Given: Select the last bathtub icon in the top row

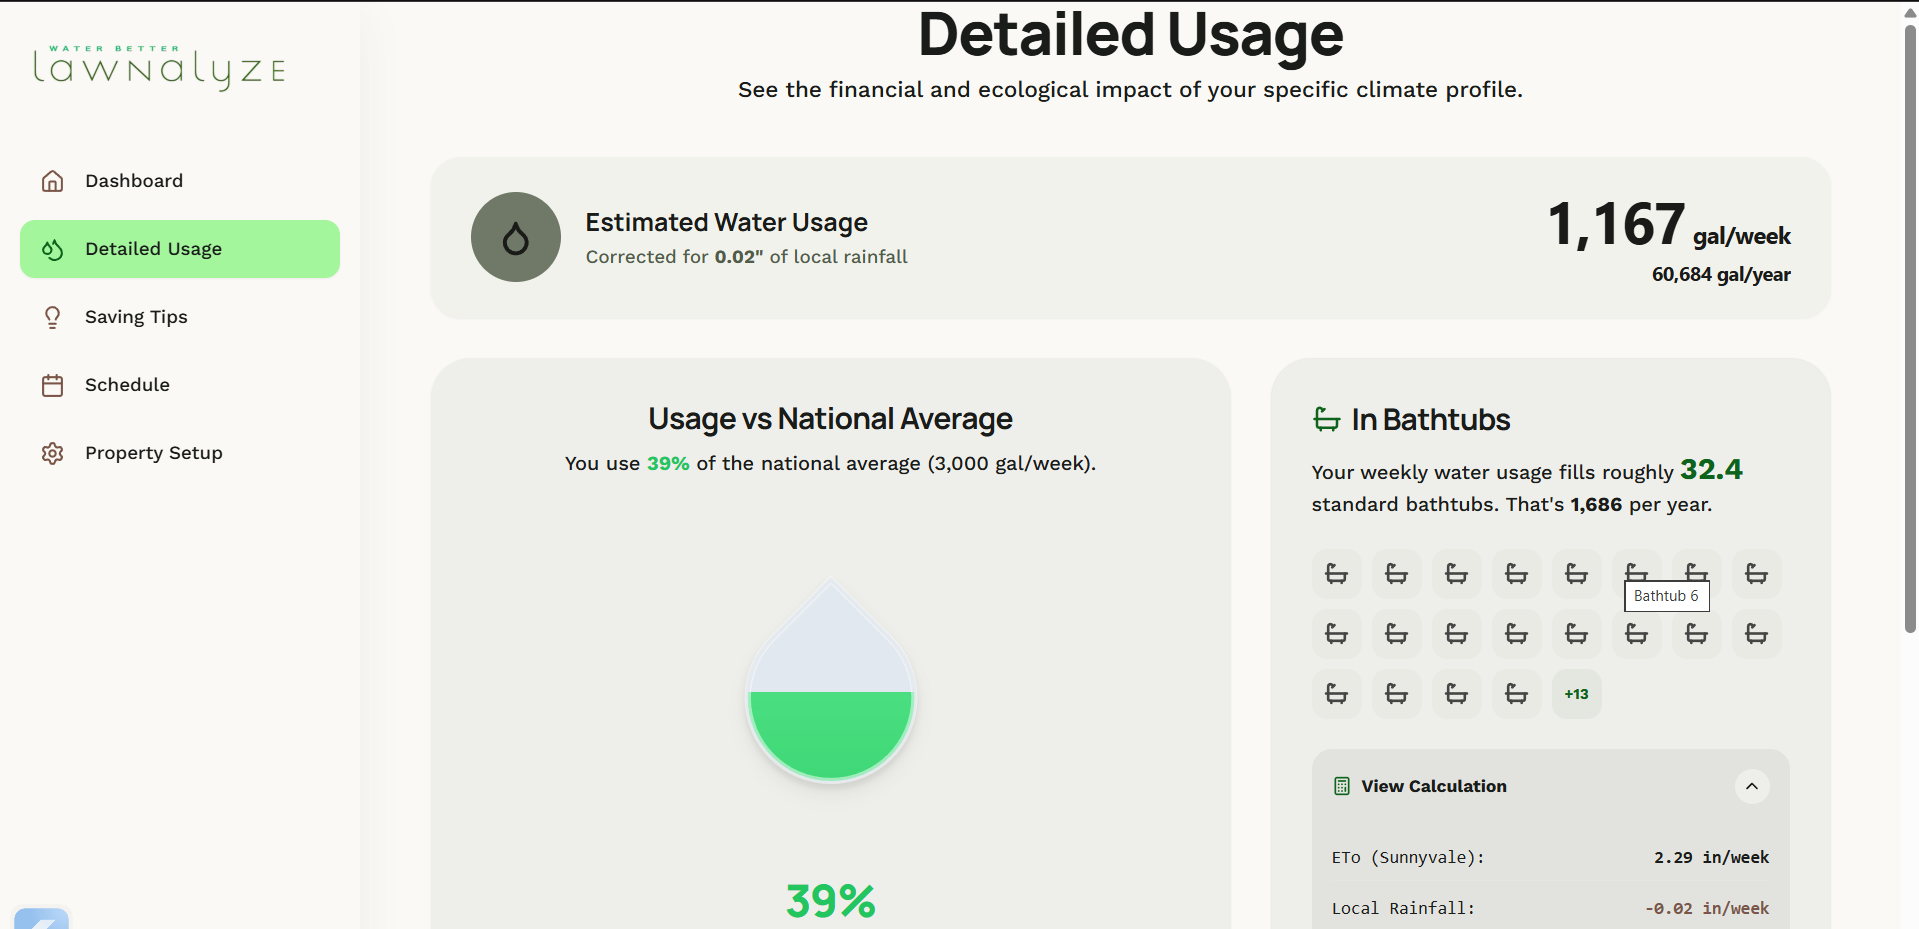Looking at the screenshot, I should (1757, 574).
